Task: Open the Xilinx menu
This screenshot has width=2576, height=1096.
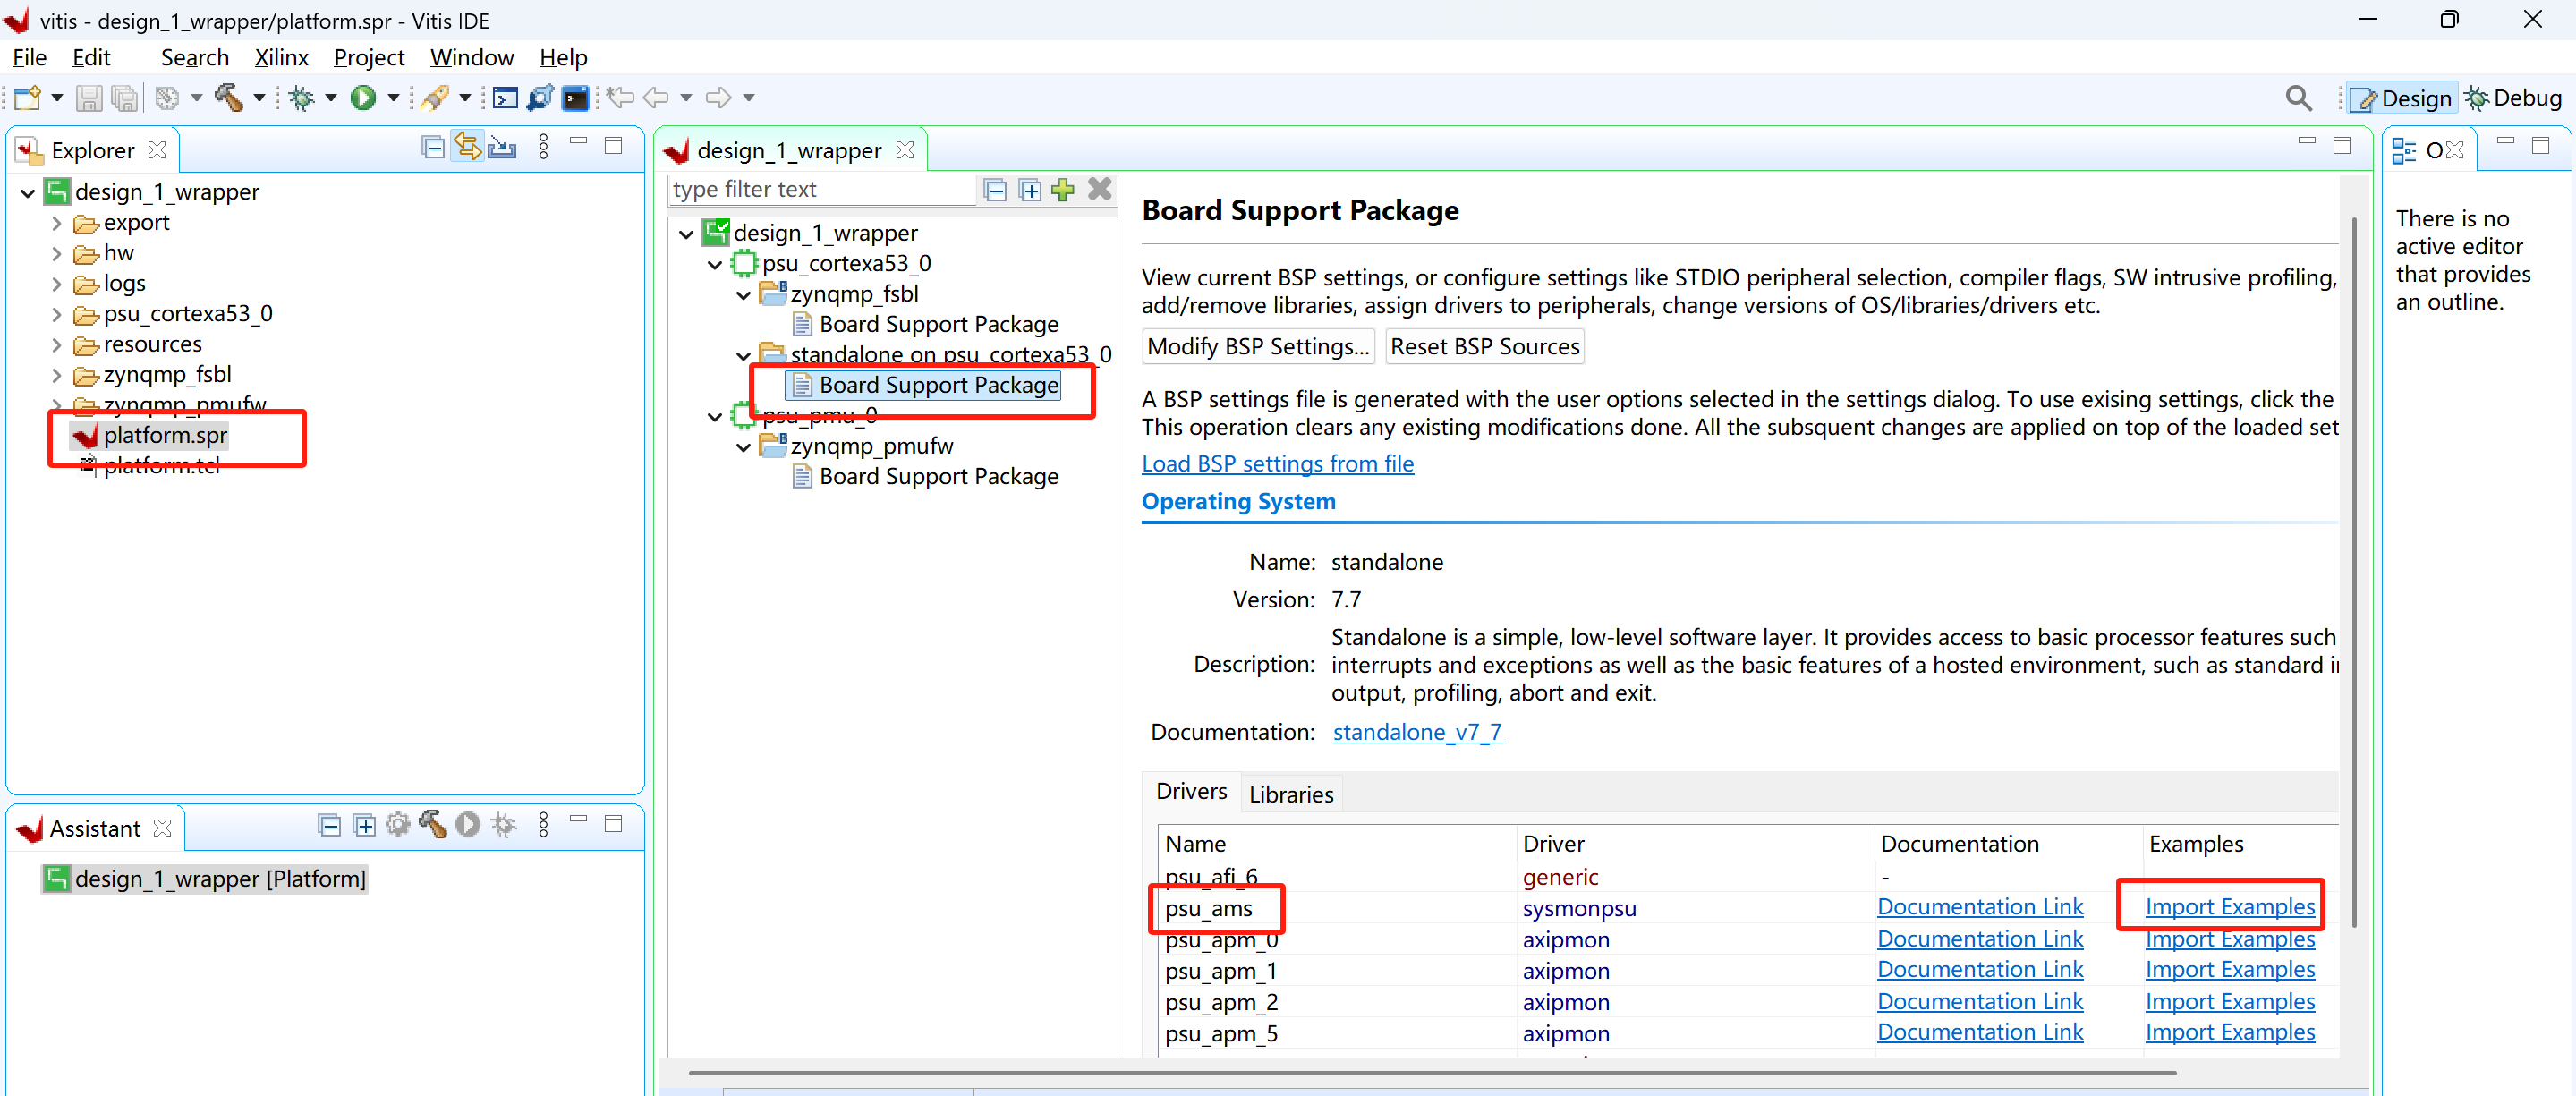Action: point(281,57)
